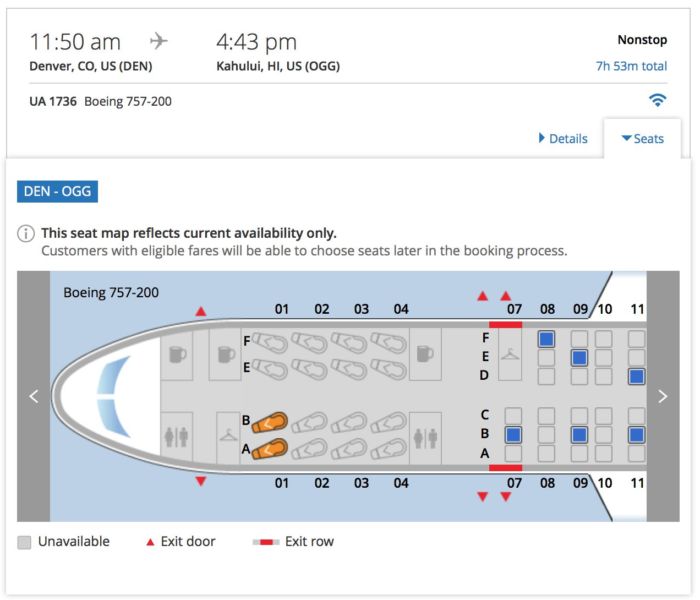Click the info icon beside seat map notice
700x600 pixels.
tap(26, 234)
